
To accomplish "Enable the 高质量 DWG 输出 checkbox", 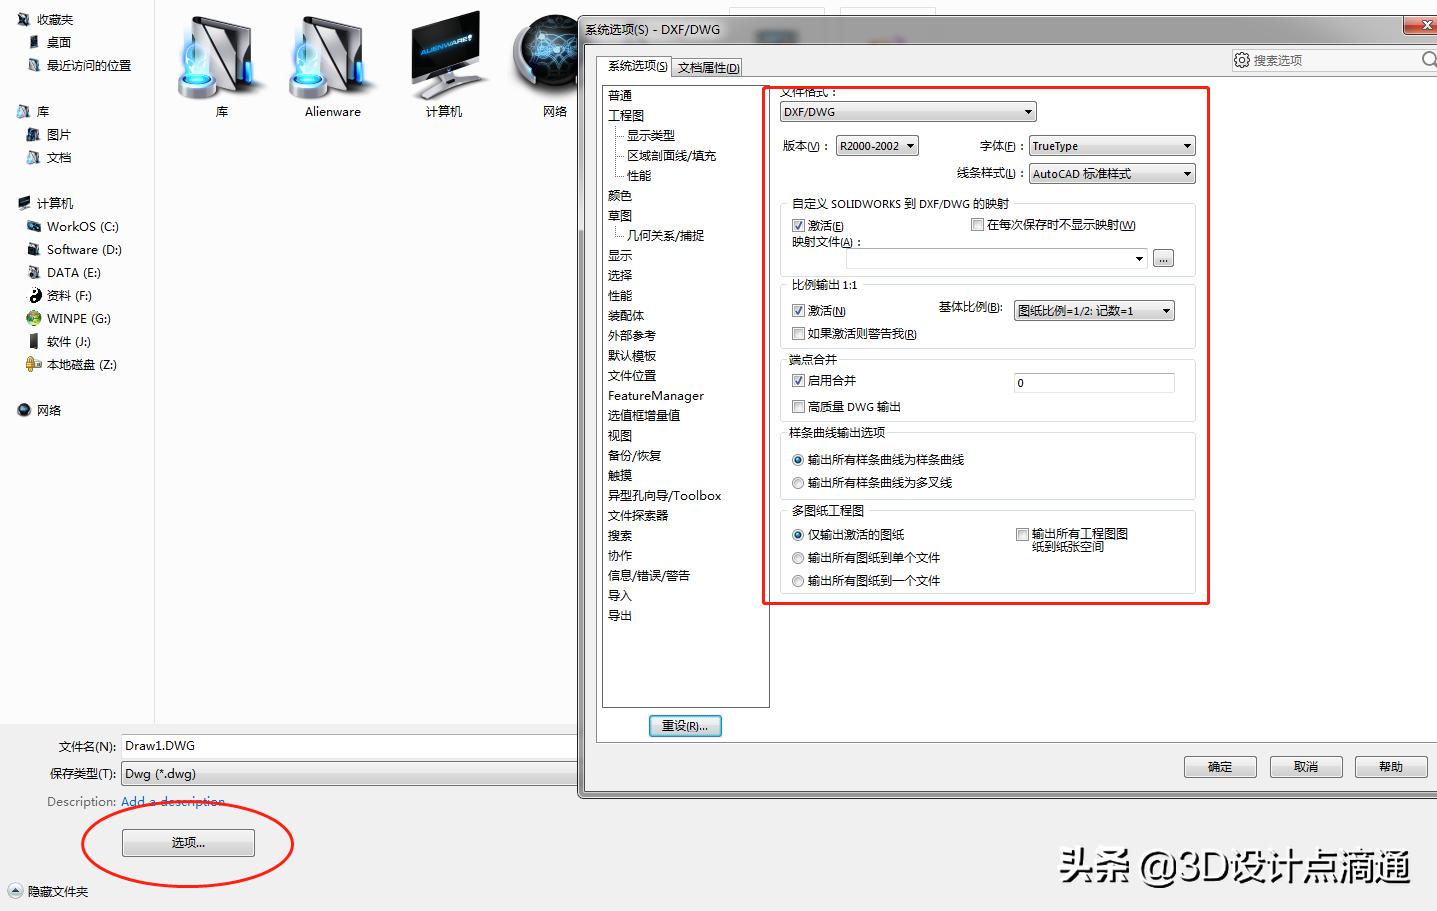I will [798, 406].
